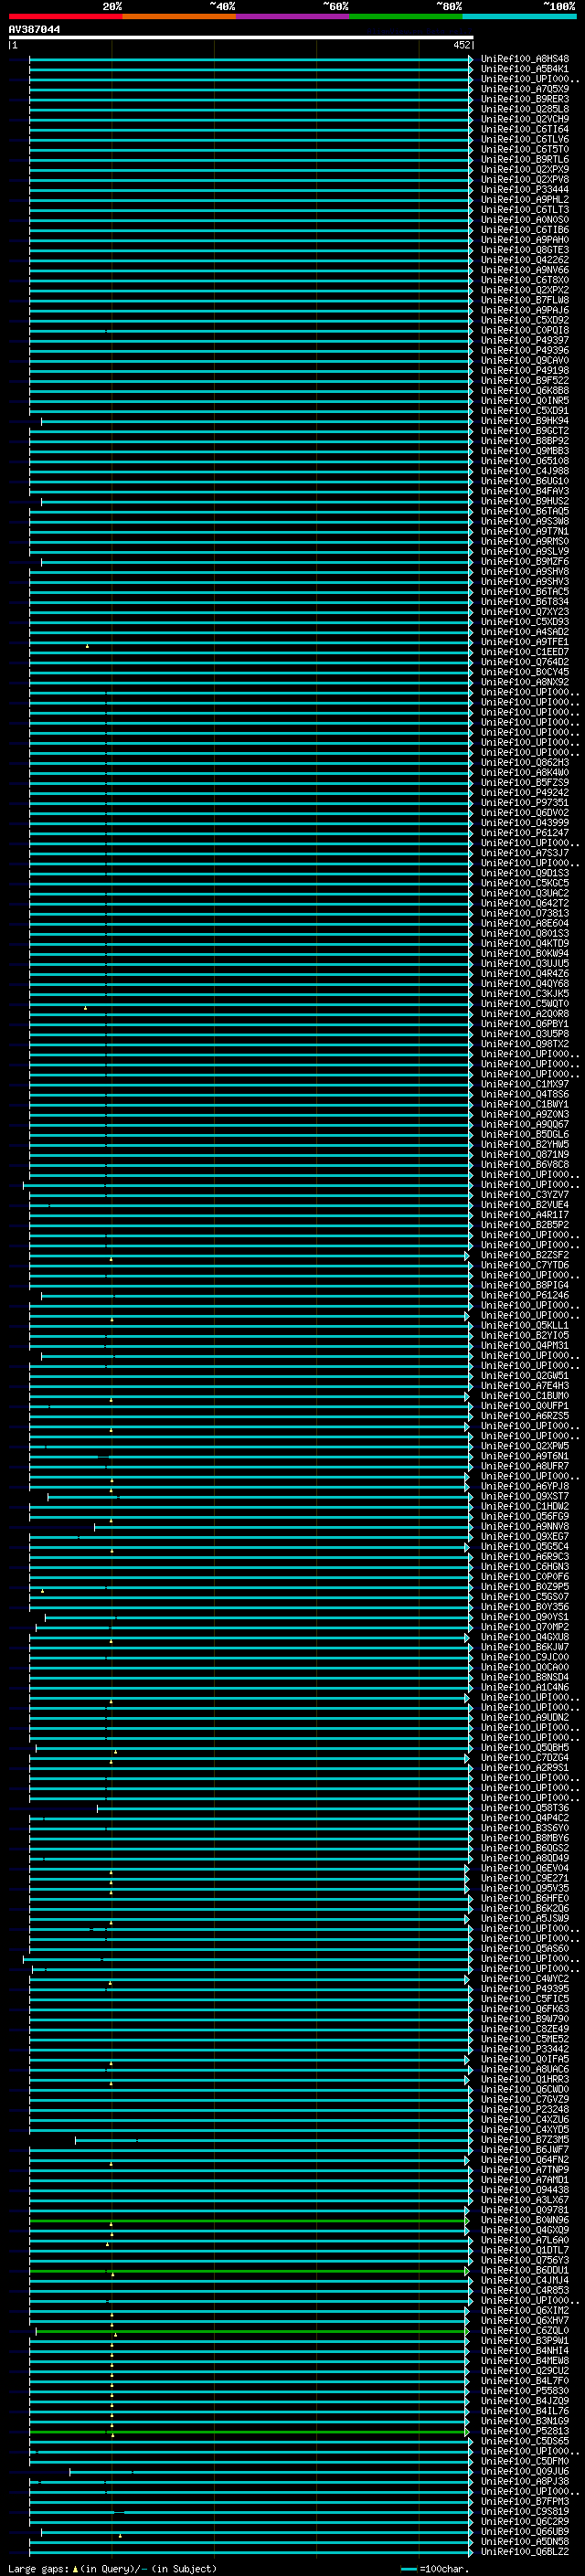Click hit label UniRef100_P61247
This screenshot has height=2576, width=585.
[525, 833]
